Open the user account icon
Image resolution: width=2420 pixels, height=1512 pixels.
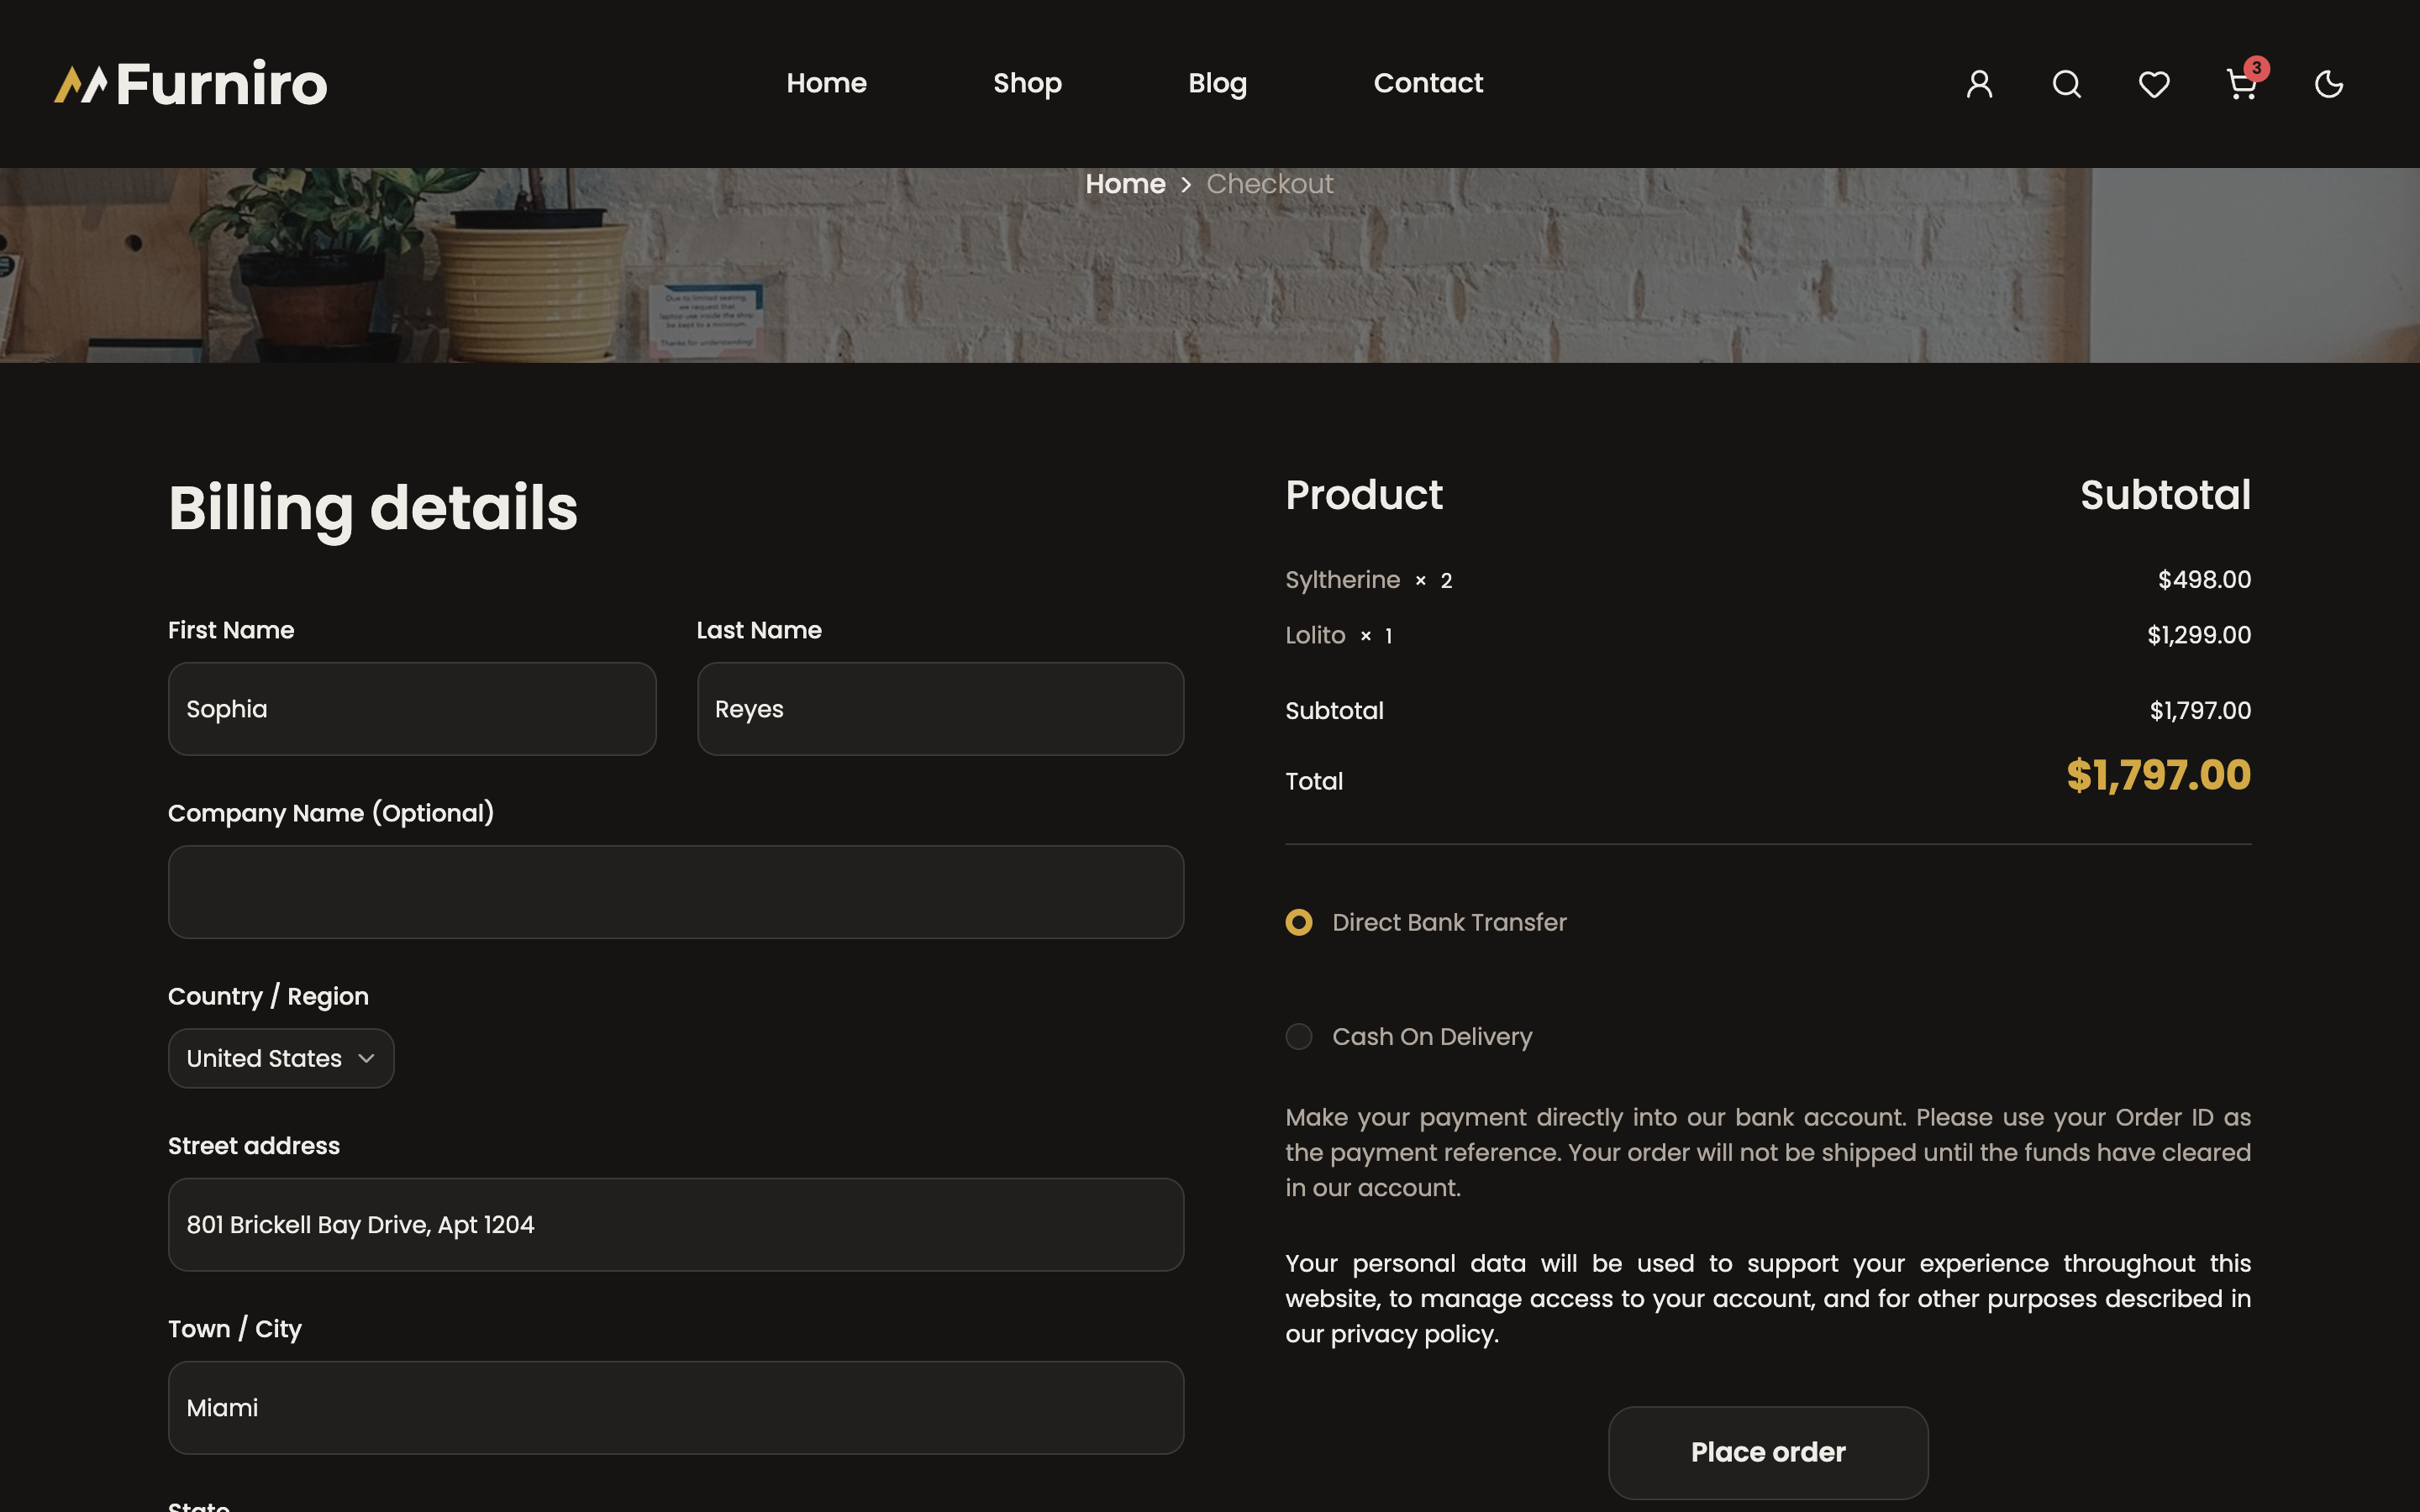point(1979,84)
